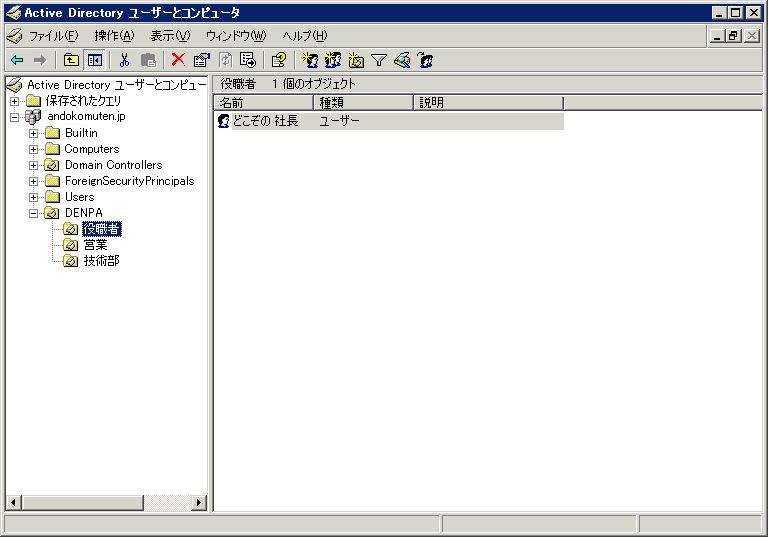Select the DENPA organizational unit
The width and height of the screenshot is (768, 537).
point(84,213)
